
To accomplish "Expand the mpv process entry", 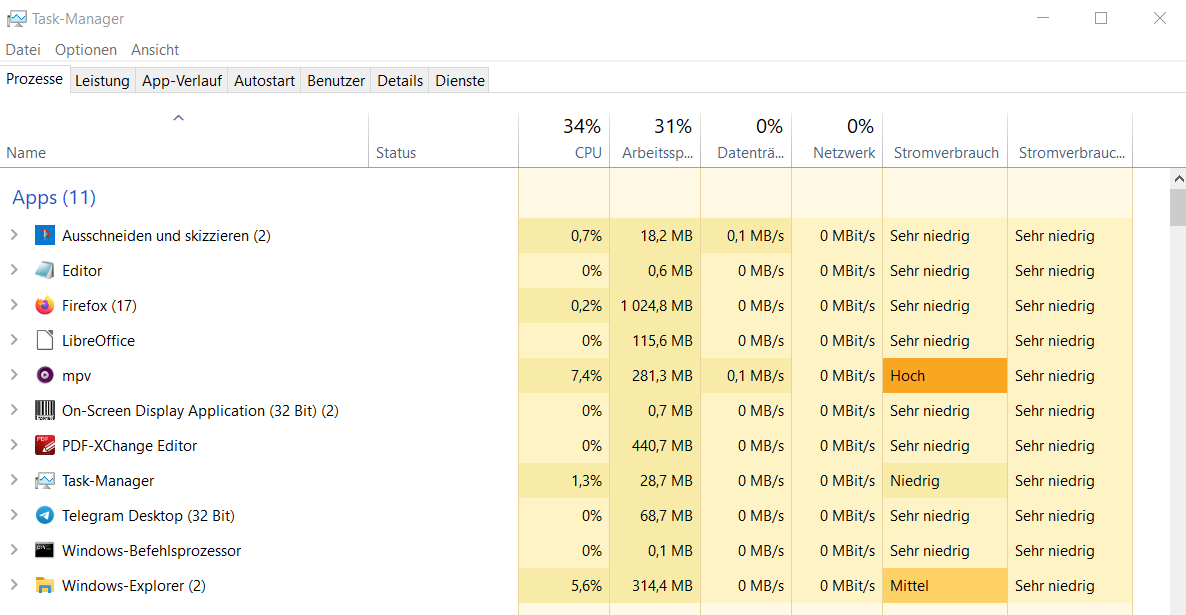I will pos(14,376).
